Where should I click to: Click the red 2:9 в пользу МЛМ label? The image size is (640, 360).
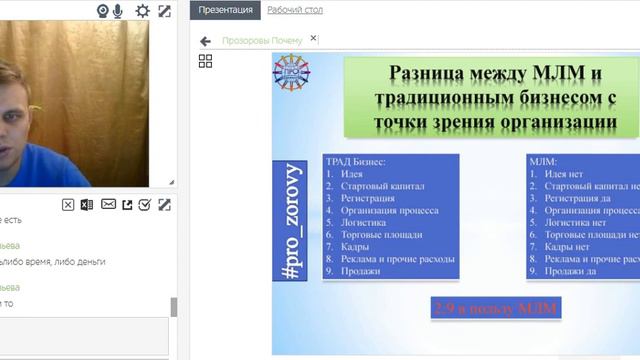[x=496, y=308]
